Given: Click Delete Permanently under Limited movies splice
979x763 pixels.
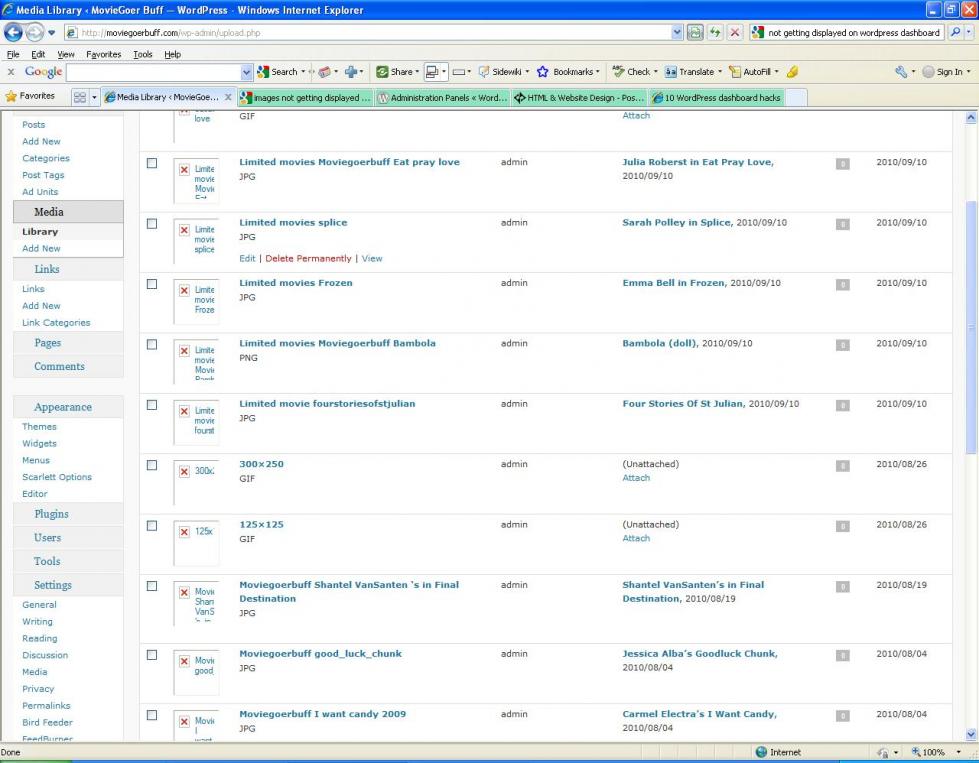Looking at the screenshot, I should click(x=308, y=258).
